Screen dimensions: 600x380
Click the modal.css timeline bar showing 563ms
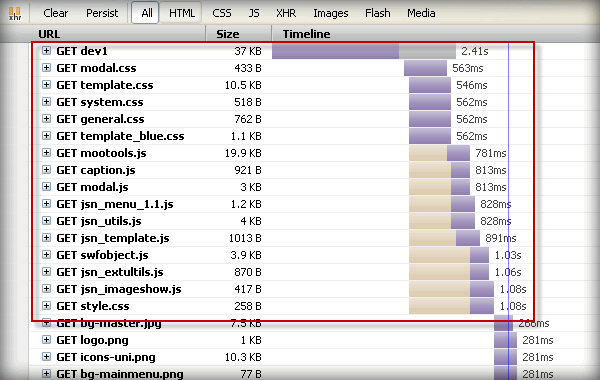tap(425, 68)
